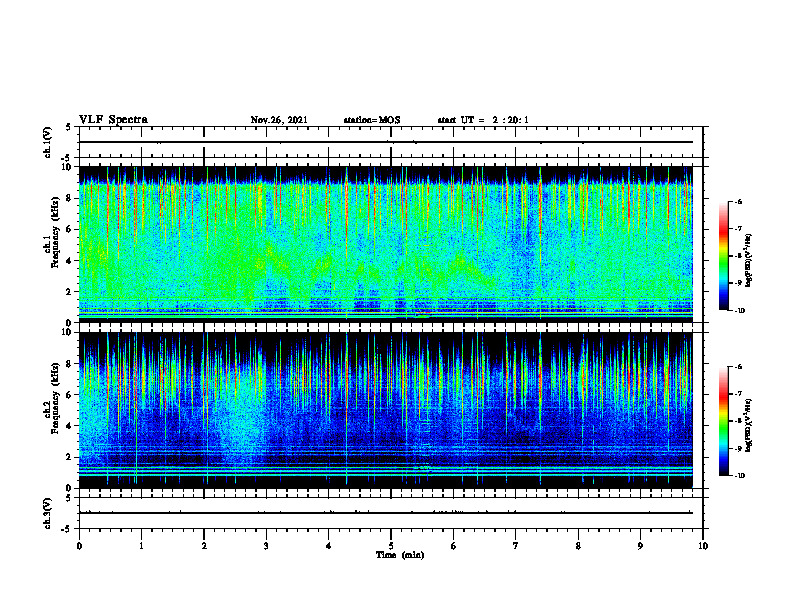Click time axis tick label "6"

(454, 546)
